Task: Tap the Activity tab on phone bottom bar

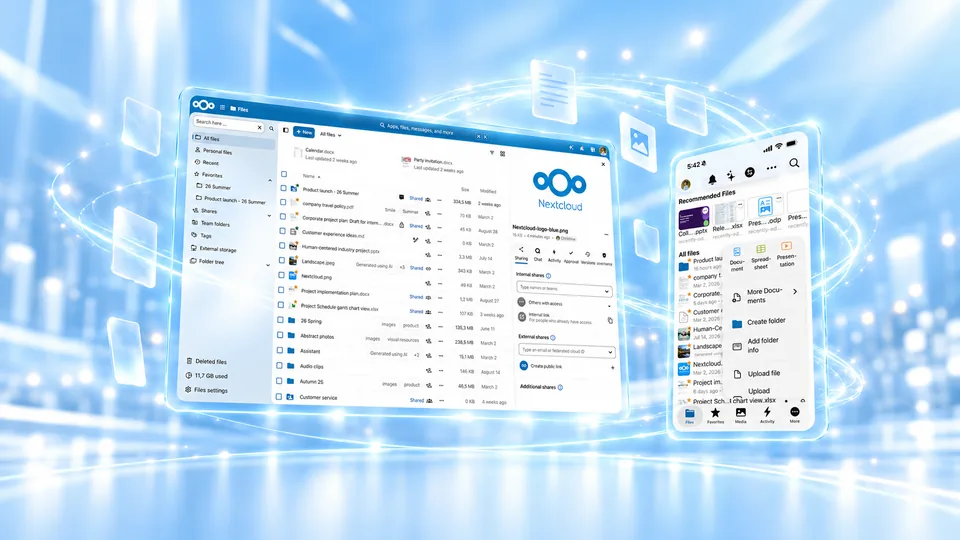Action: point(767,415)
